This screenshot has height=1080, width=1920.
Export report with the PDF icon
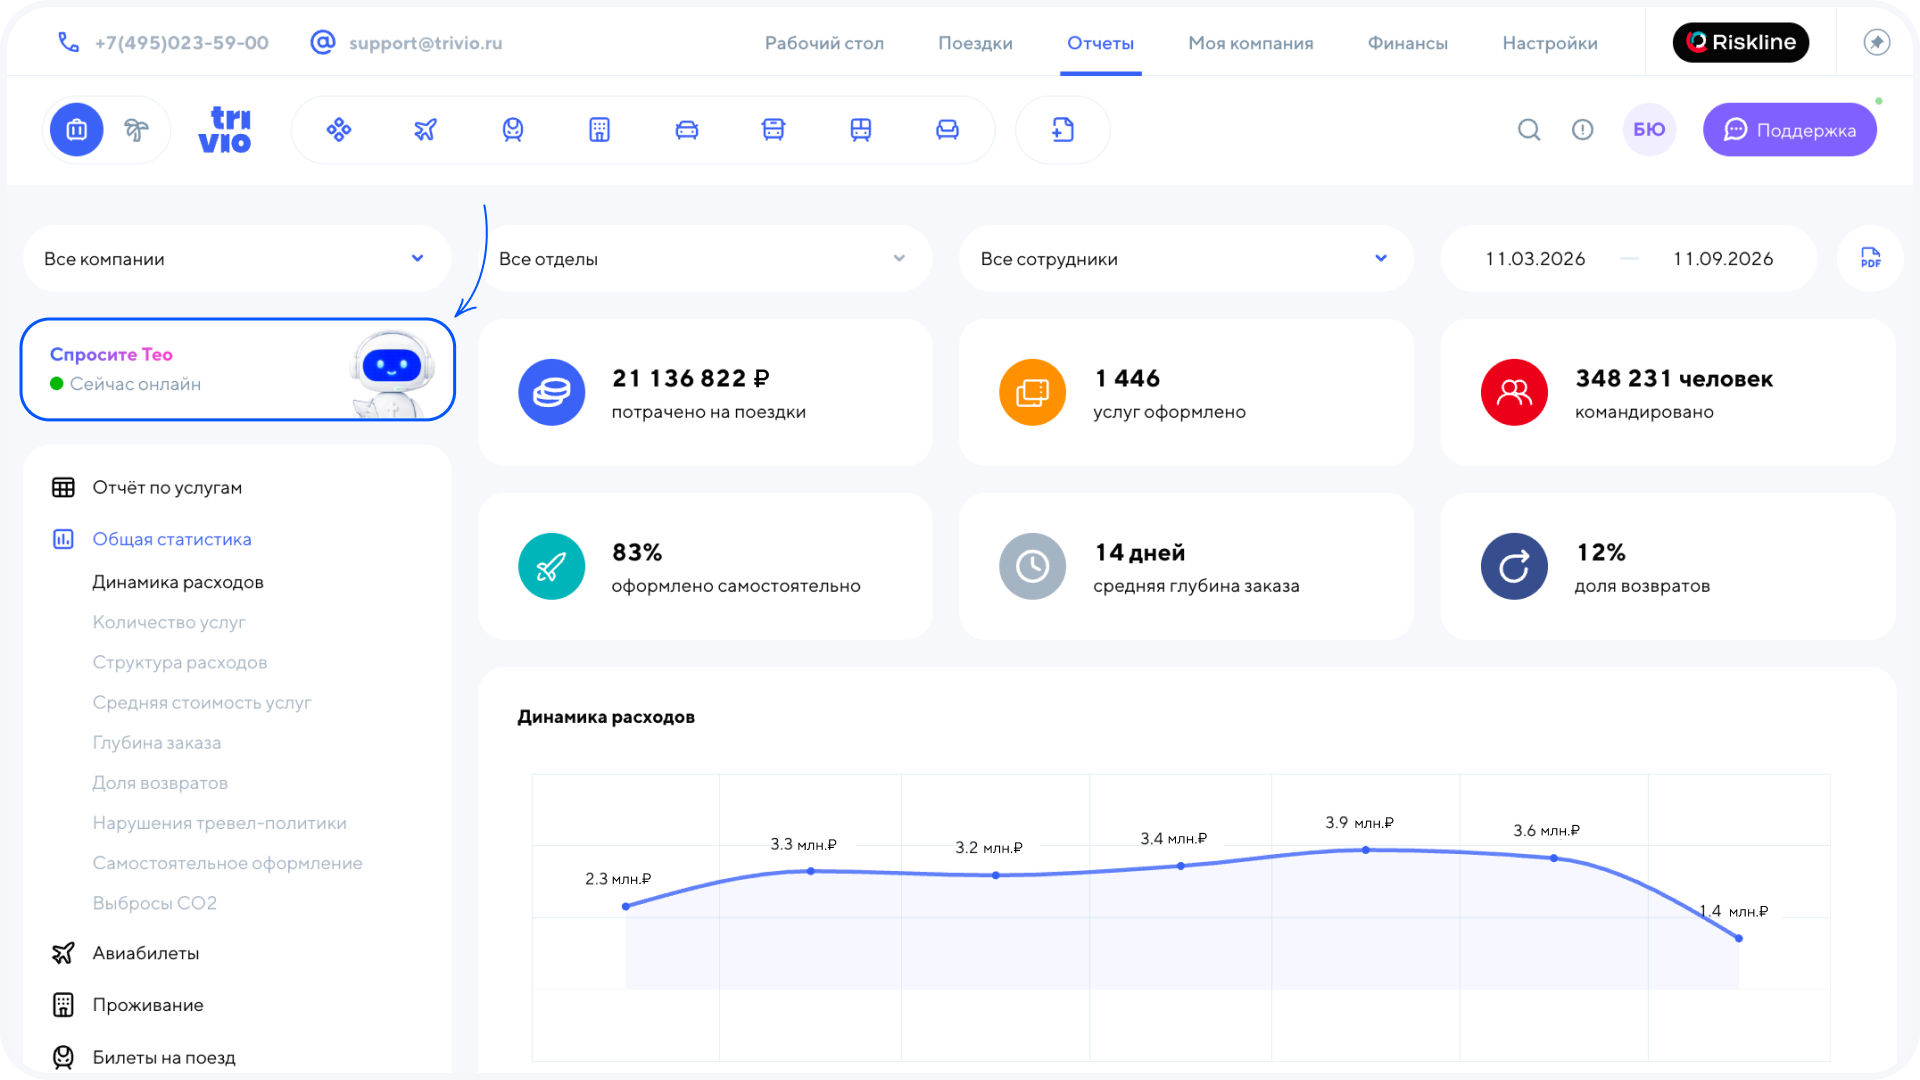1870,258
